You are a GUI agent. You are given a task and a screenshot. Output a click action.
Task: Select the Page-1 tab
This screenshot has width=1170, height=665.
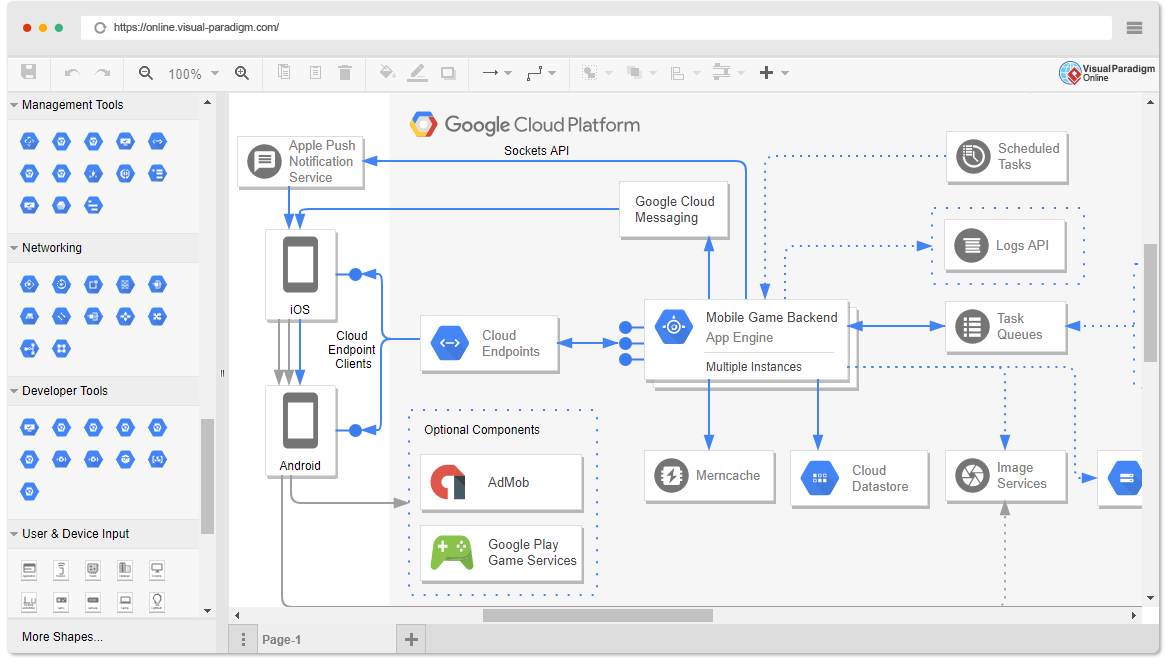[281, 640]
